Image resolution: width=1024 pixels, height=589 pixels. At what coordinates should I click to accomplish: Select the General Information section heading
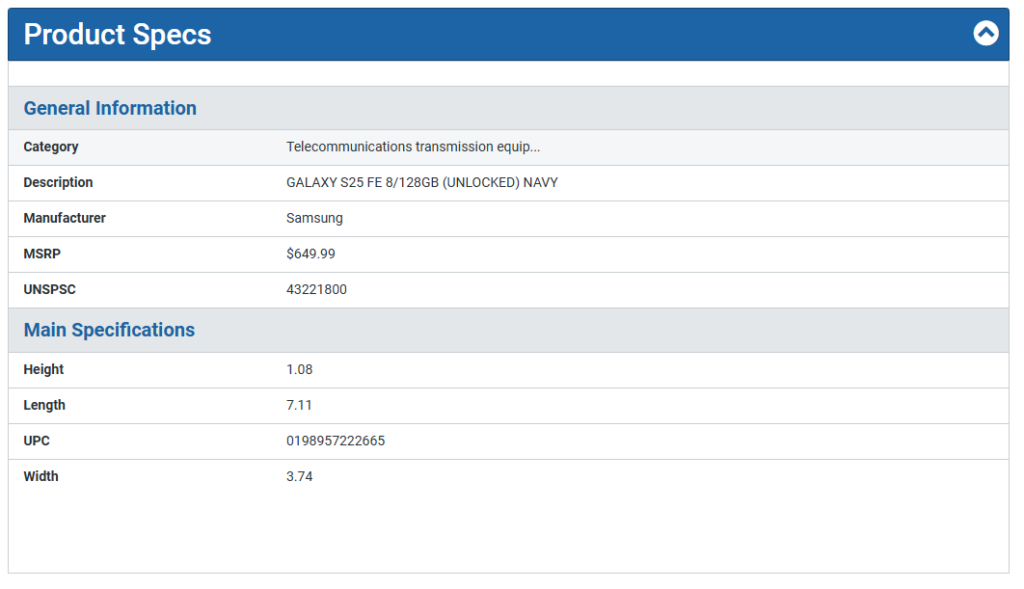coord(110,108)
